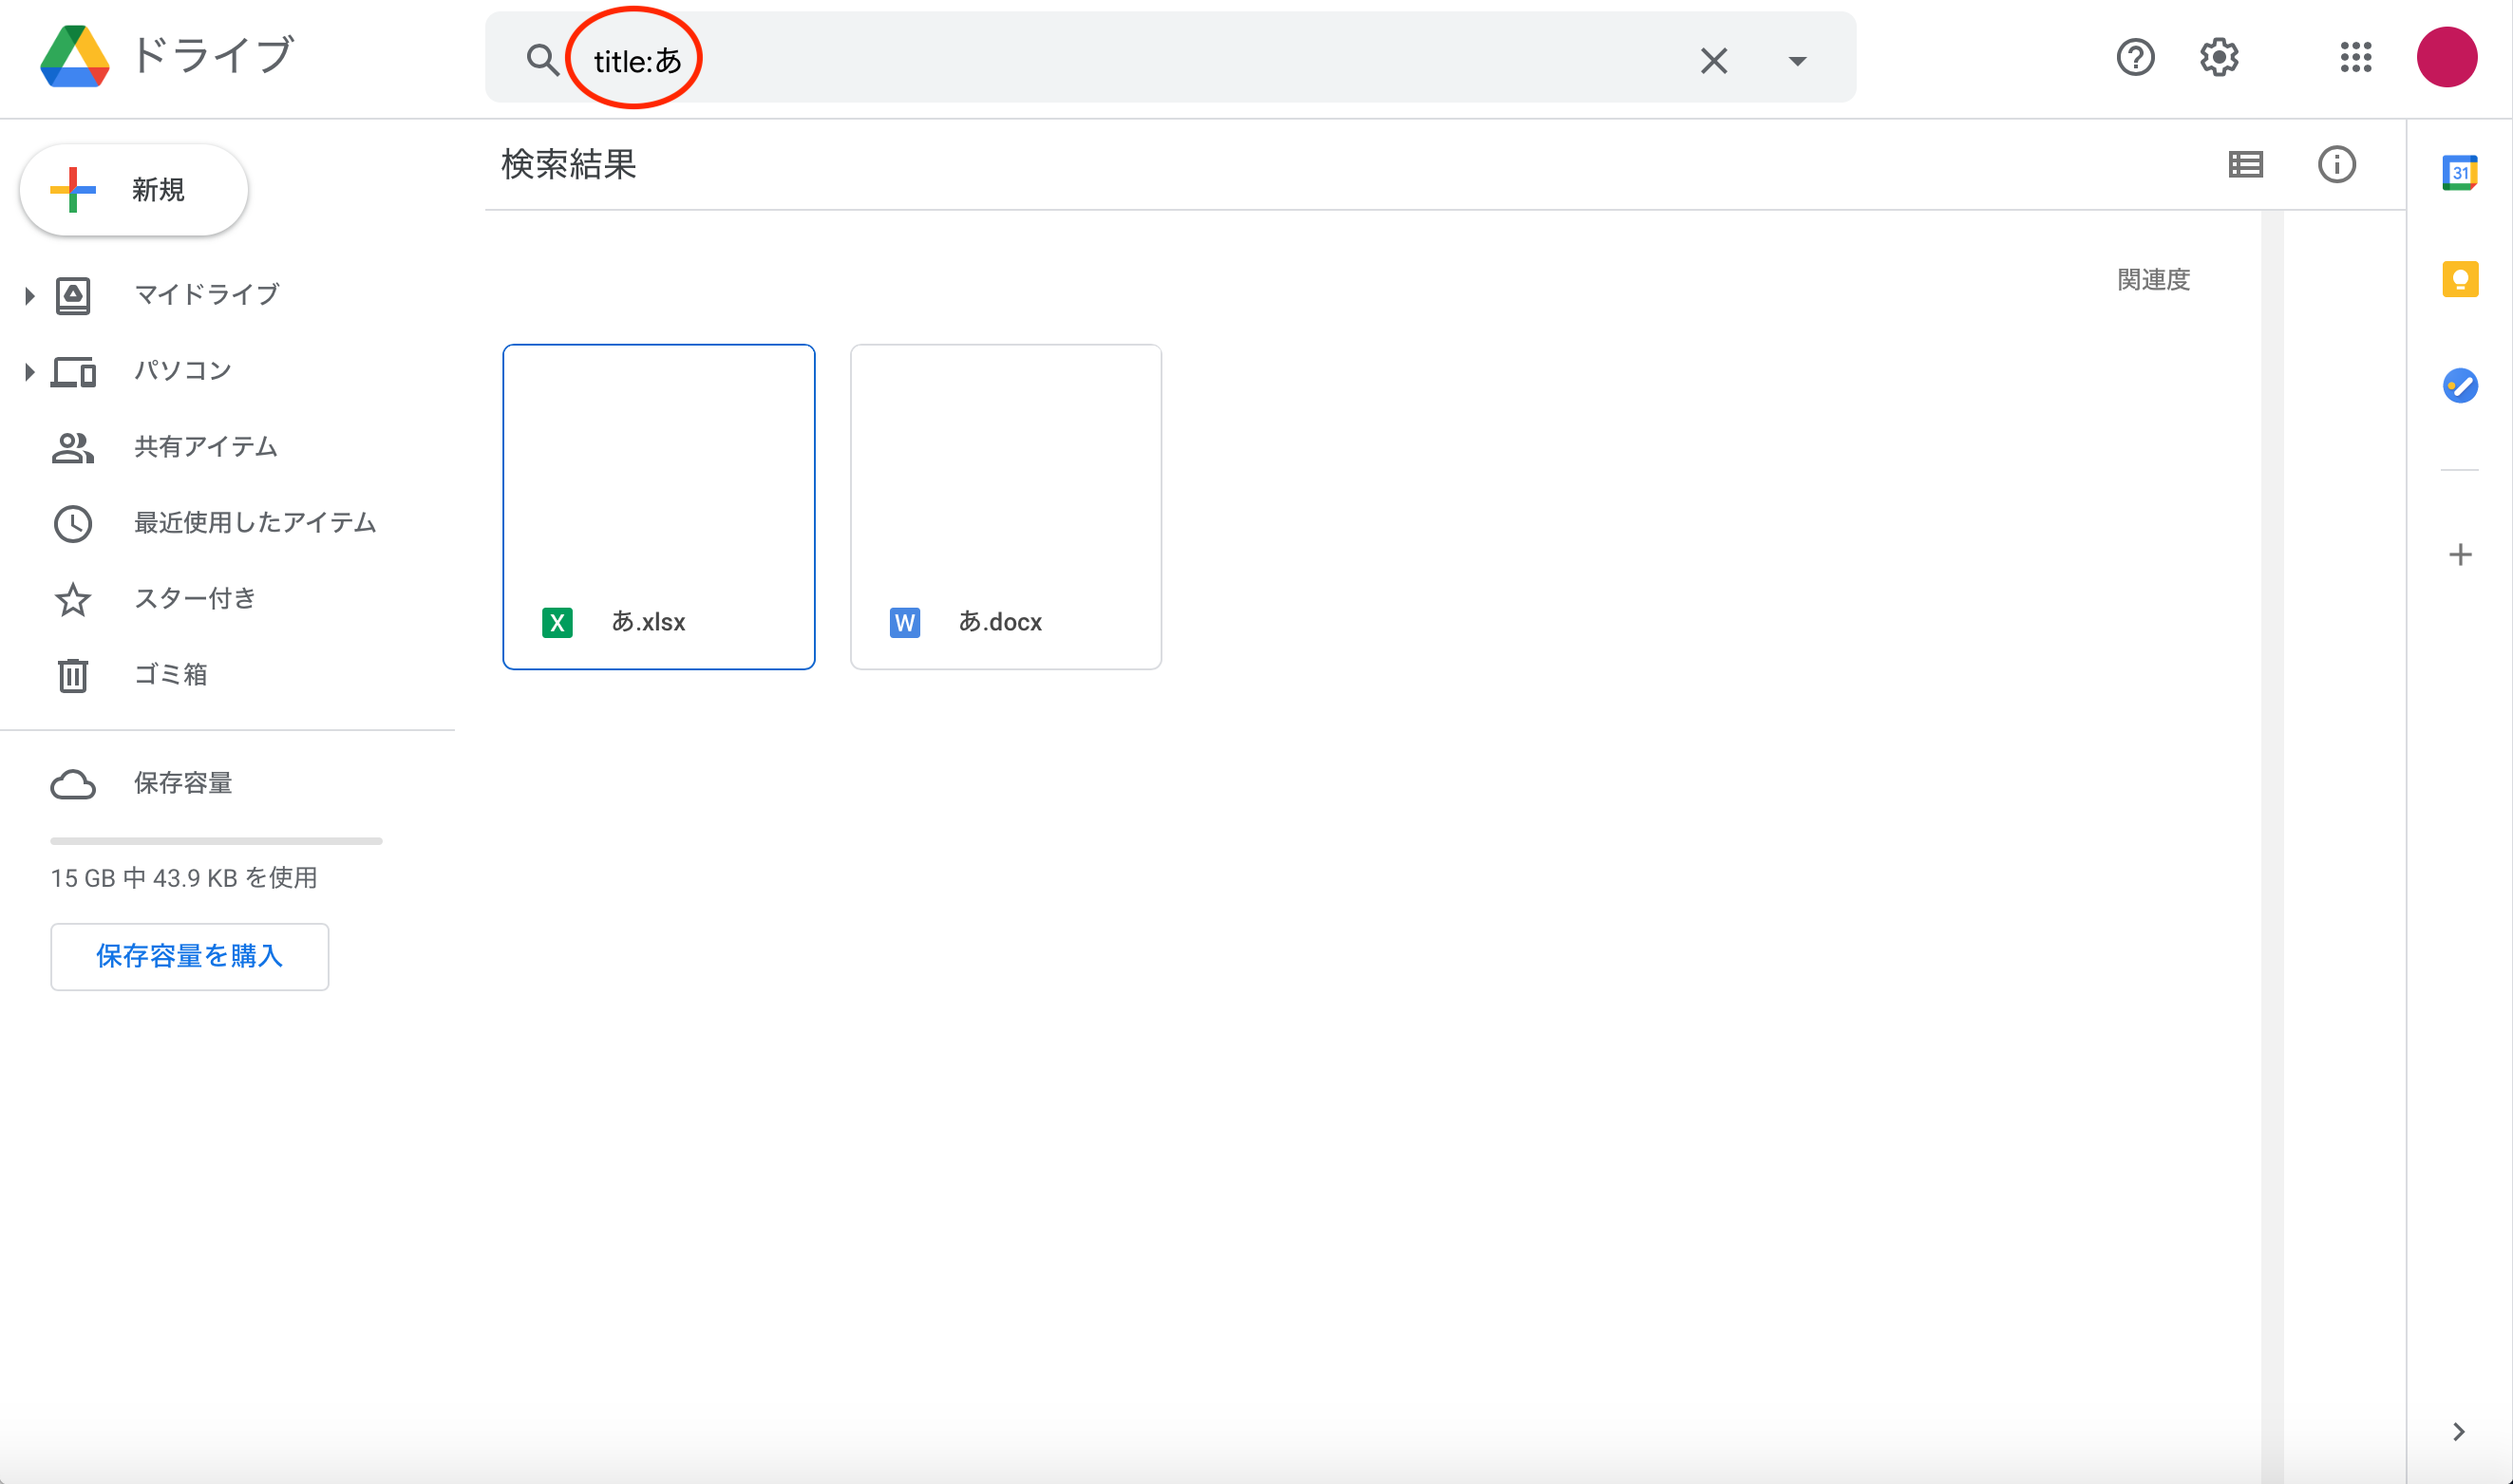Image resolution: width=2513 pixels, height=1484 pixels.
Task: Clear the search with the X icon
Action: (1714, 61)
